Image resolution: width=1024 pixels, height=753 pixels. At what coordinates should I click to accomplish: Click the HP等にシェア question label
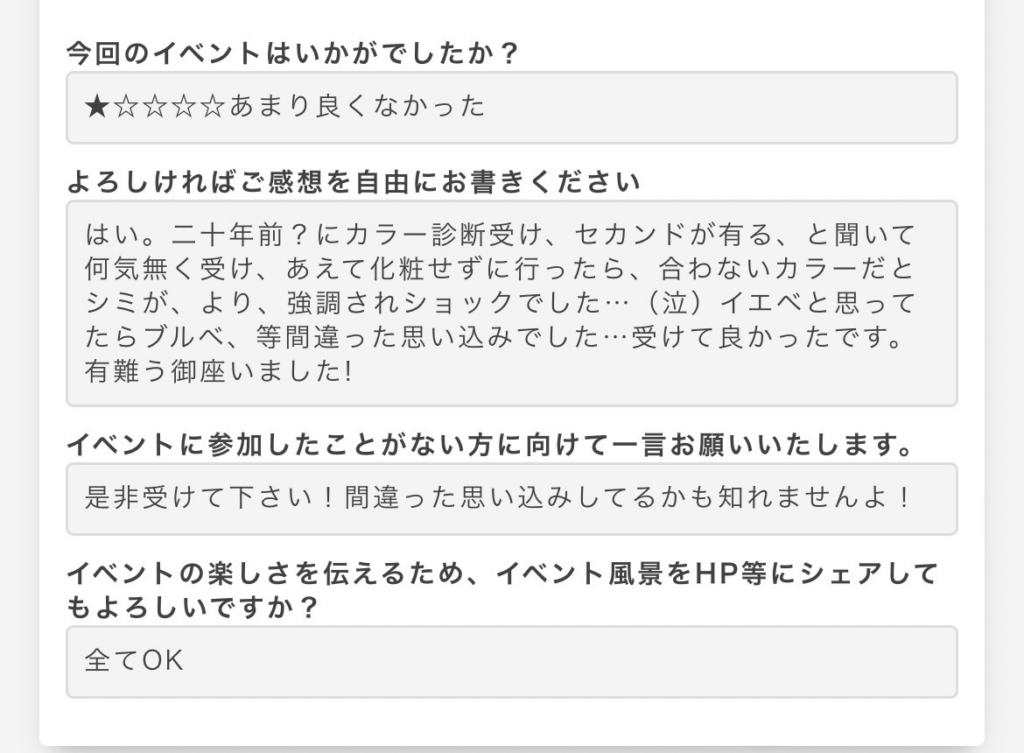tap(502, 590)
